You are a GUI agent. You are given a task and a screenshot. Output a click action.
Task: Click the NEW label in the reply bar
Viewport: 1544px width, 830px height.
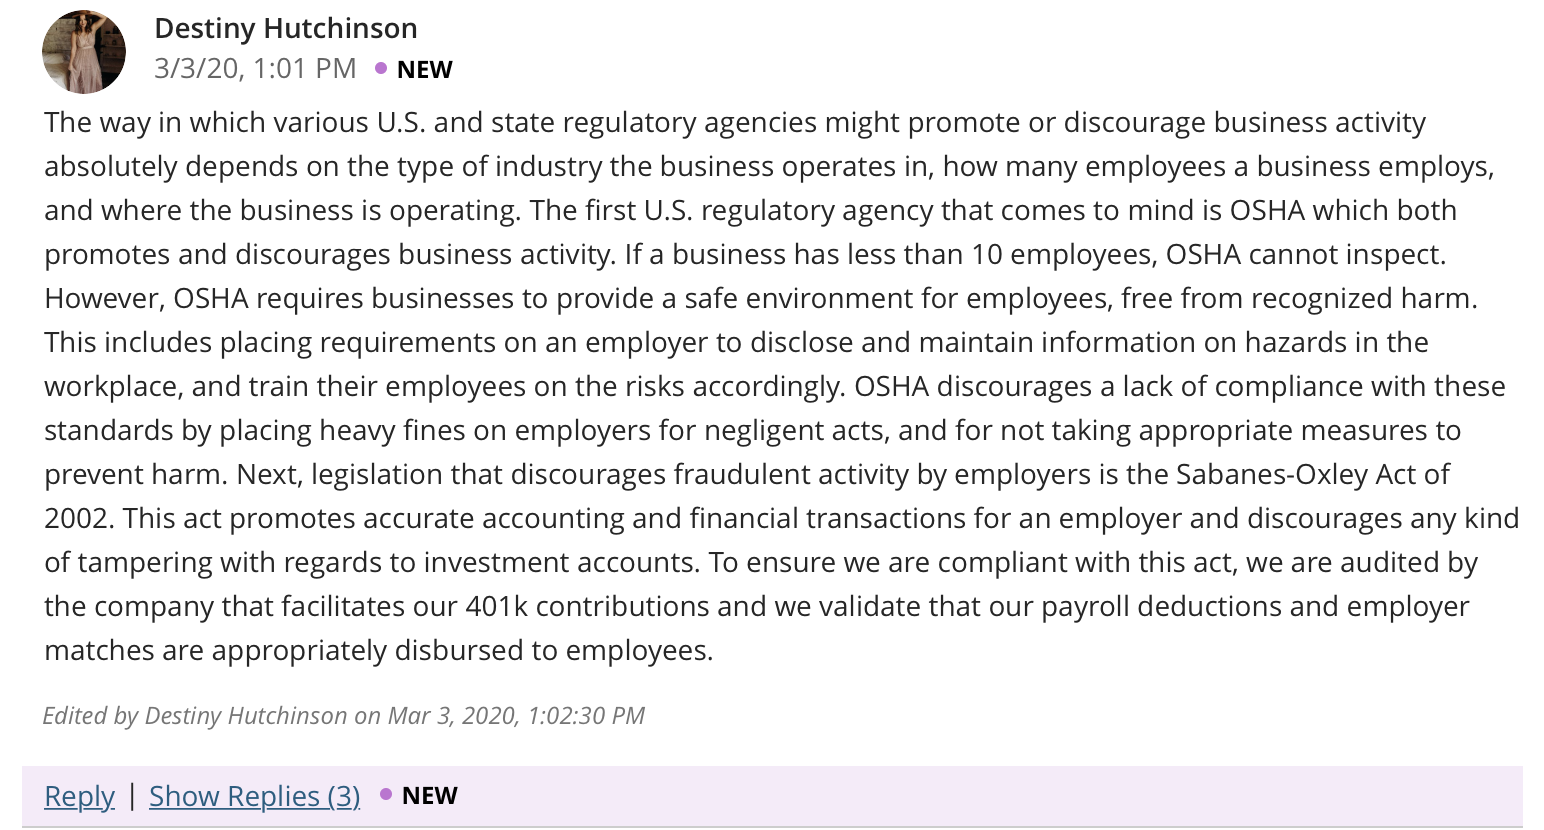pyautogui.click(x=430, y=795)
